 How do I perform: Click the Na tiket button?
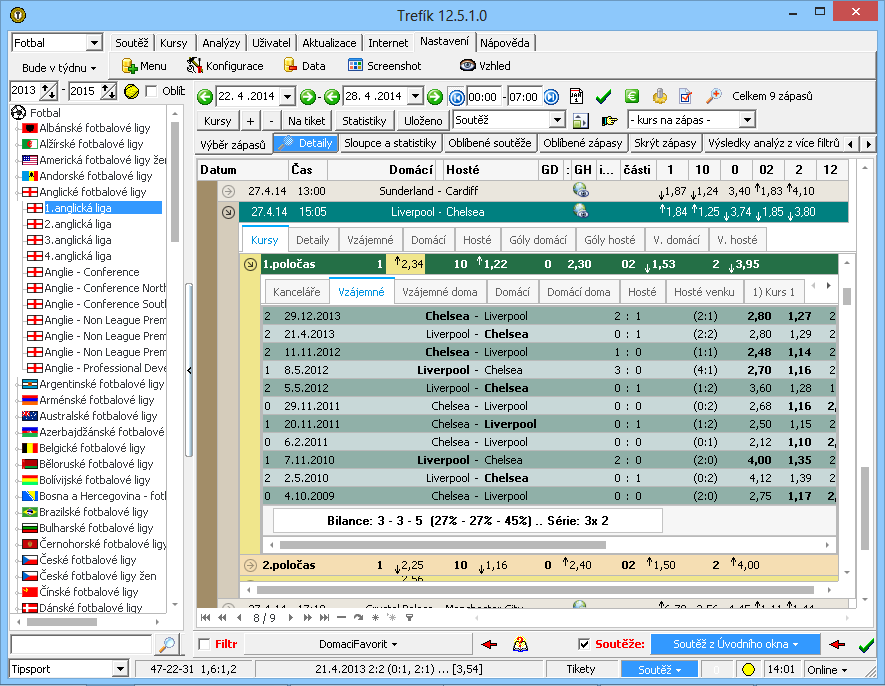pos(306,121)
